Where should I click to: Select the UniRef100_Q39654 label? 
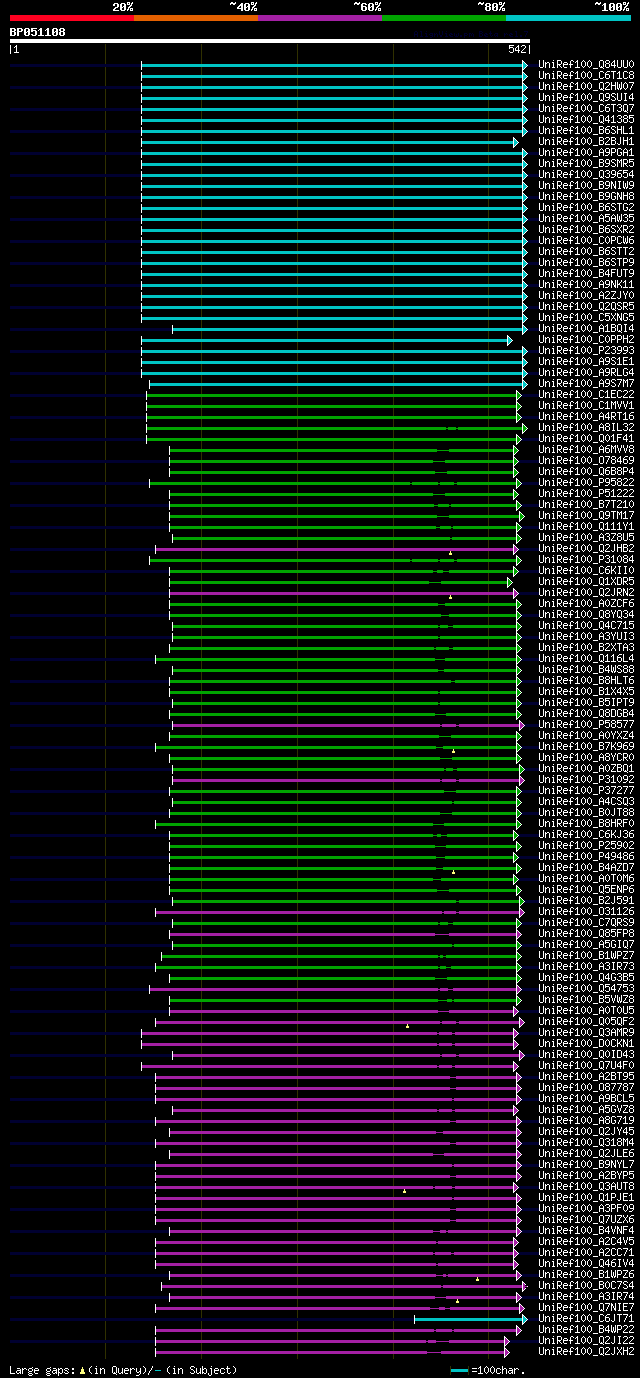click(586, 174)
